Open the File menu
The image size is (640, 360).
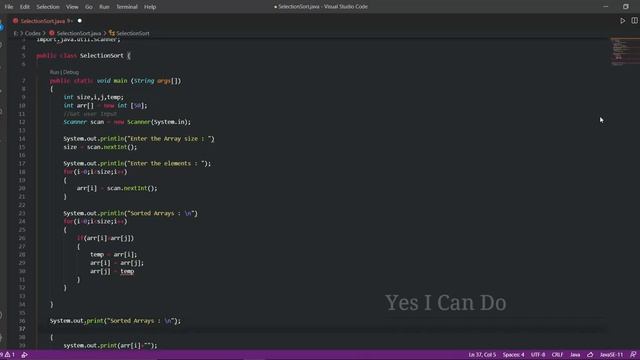coord(9,7)
